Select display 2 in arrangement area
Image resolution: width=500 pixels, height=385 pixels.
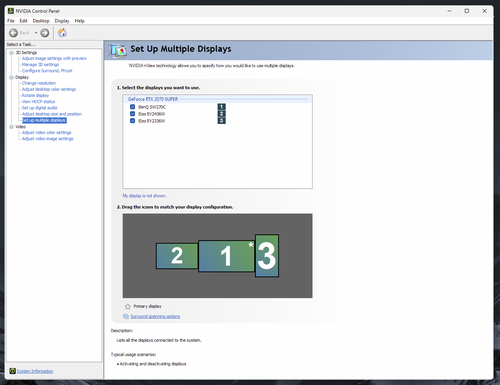tap(177, 256)
